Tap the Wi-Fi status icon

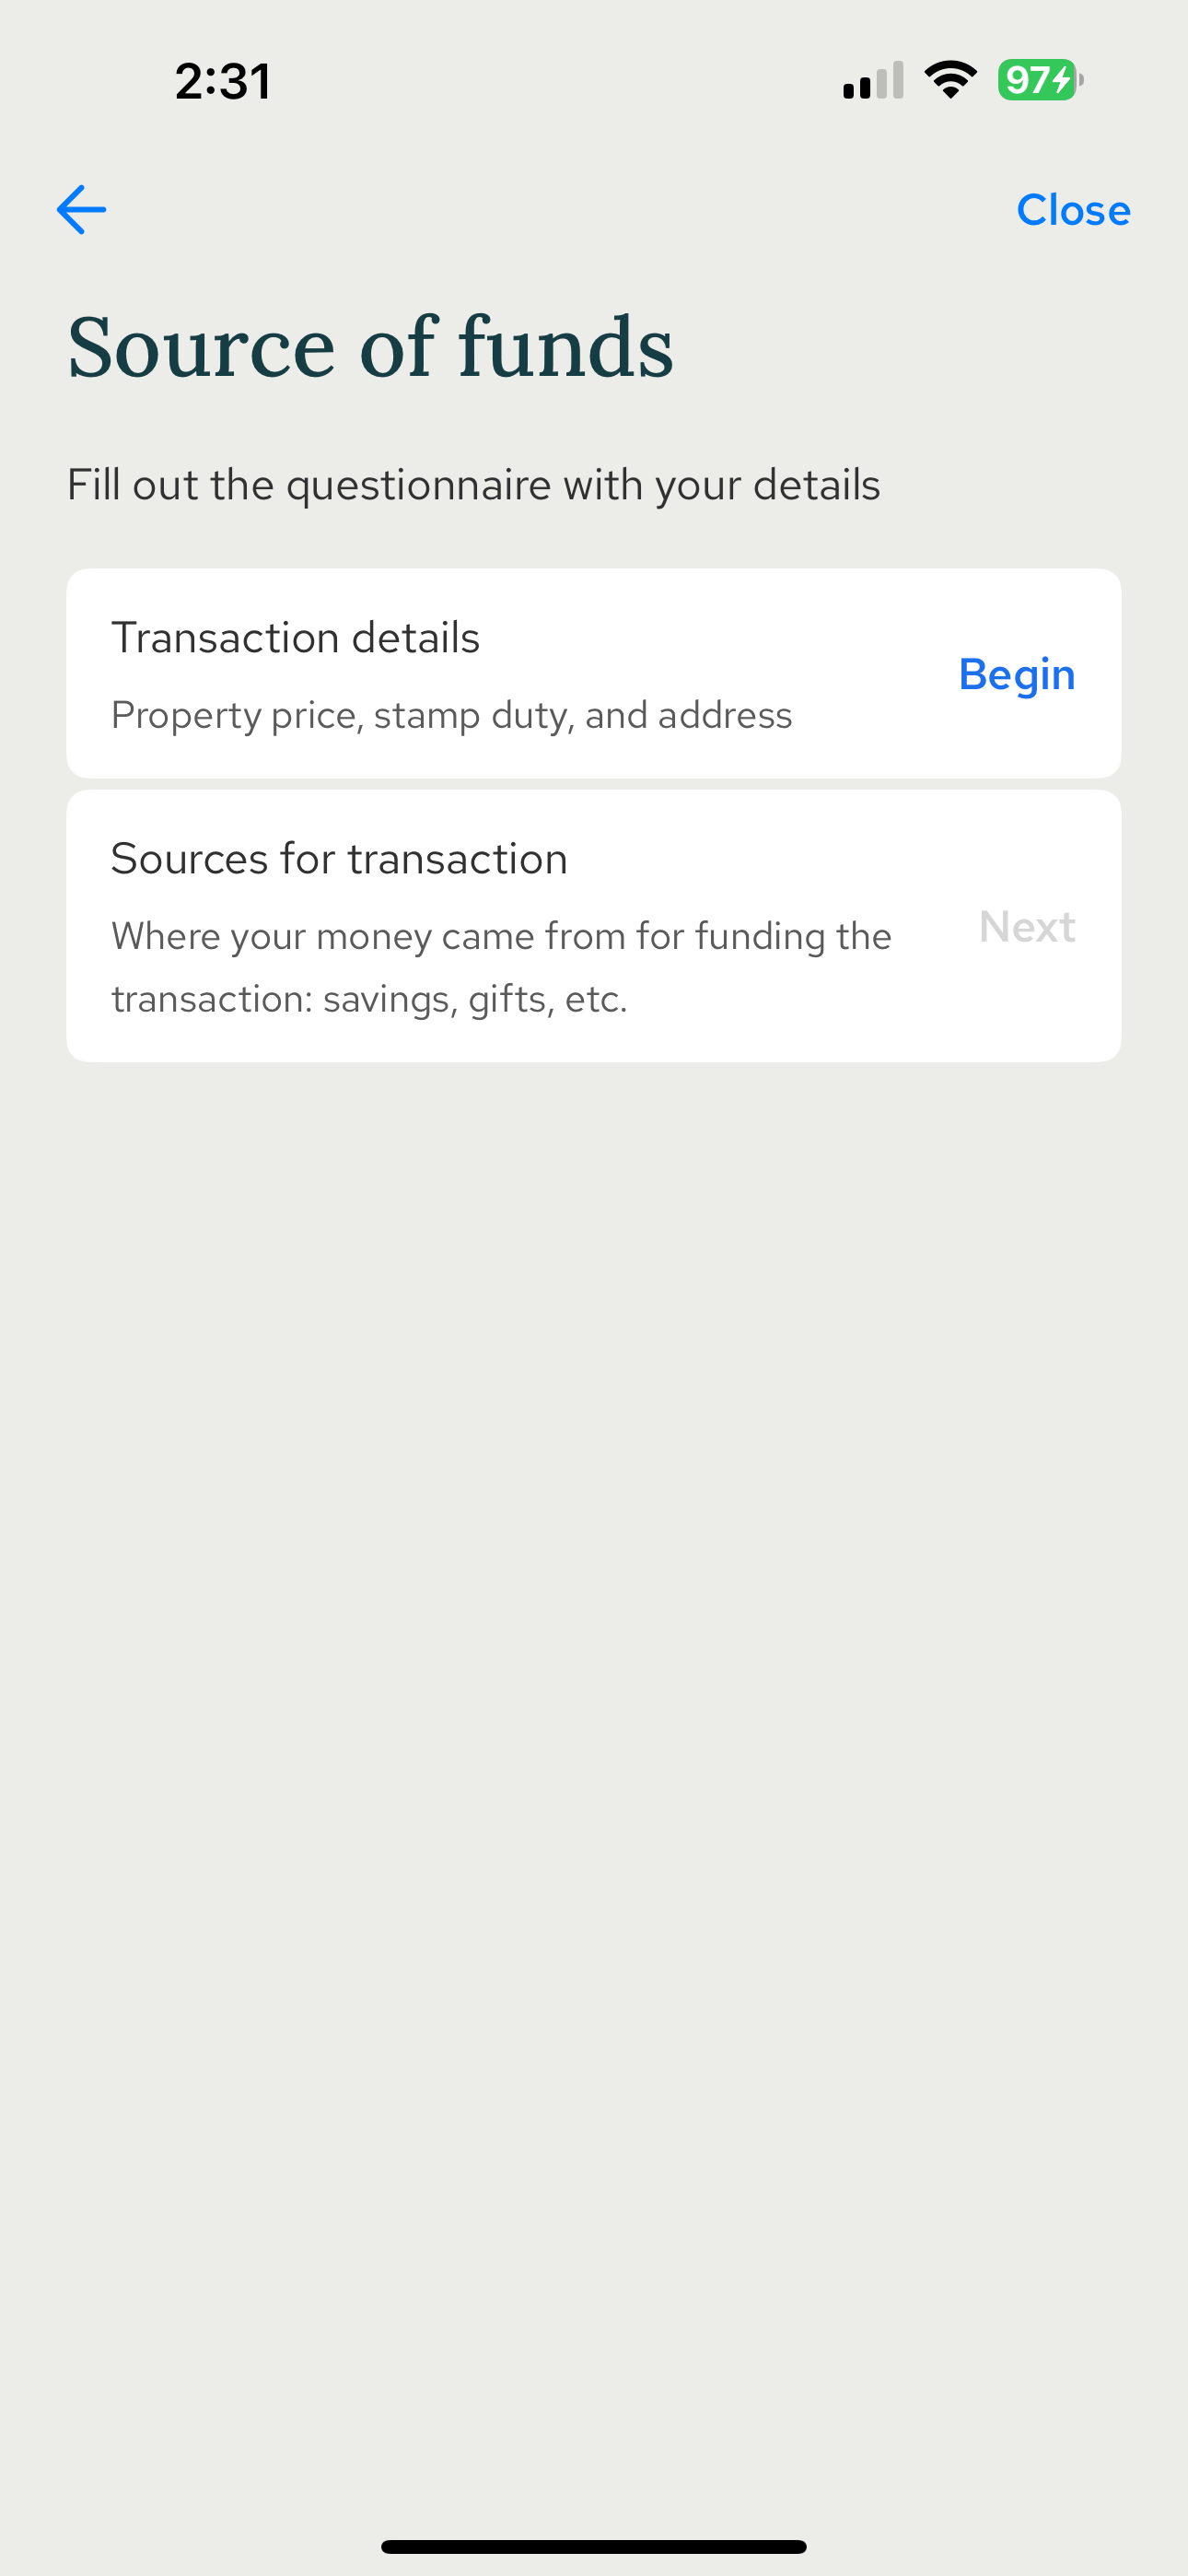click(950, 80)
